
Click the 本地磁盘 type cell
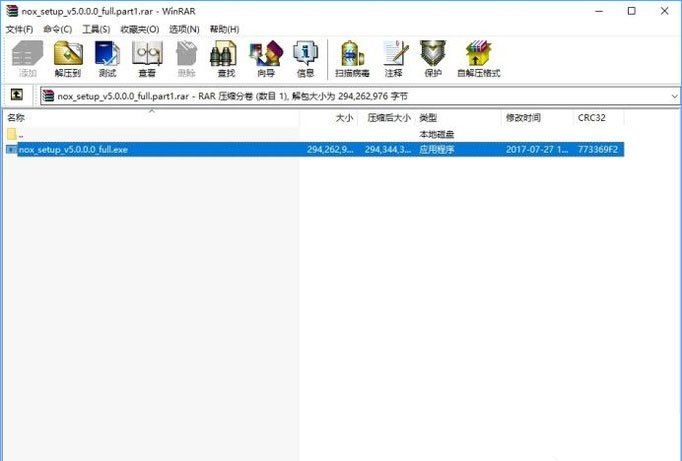pyautogui.click(x=437, y=134)
